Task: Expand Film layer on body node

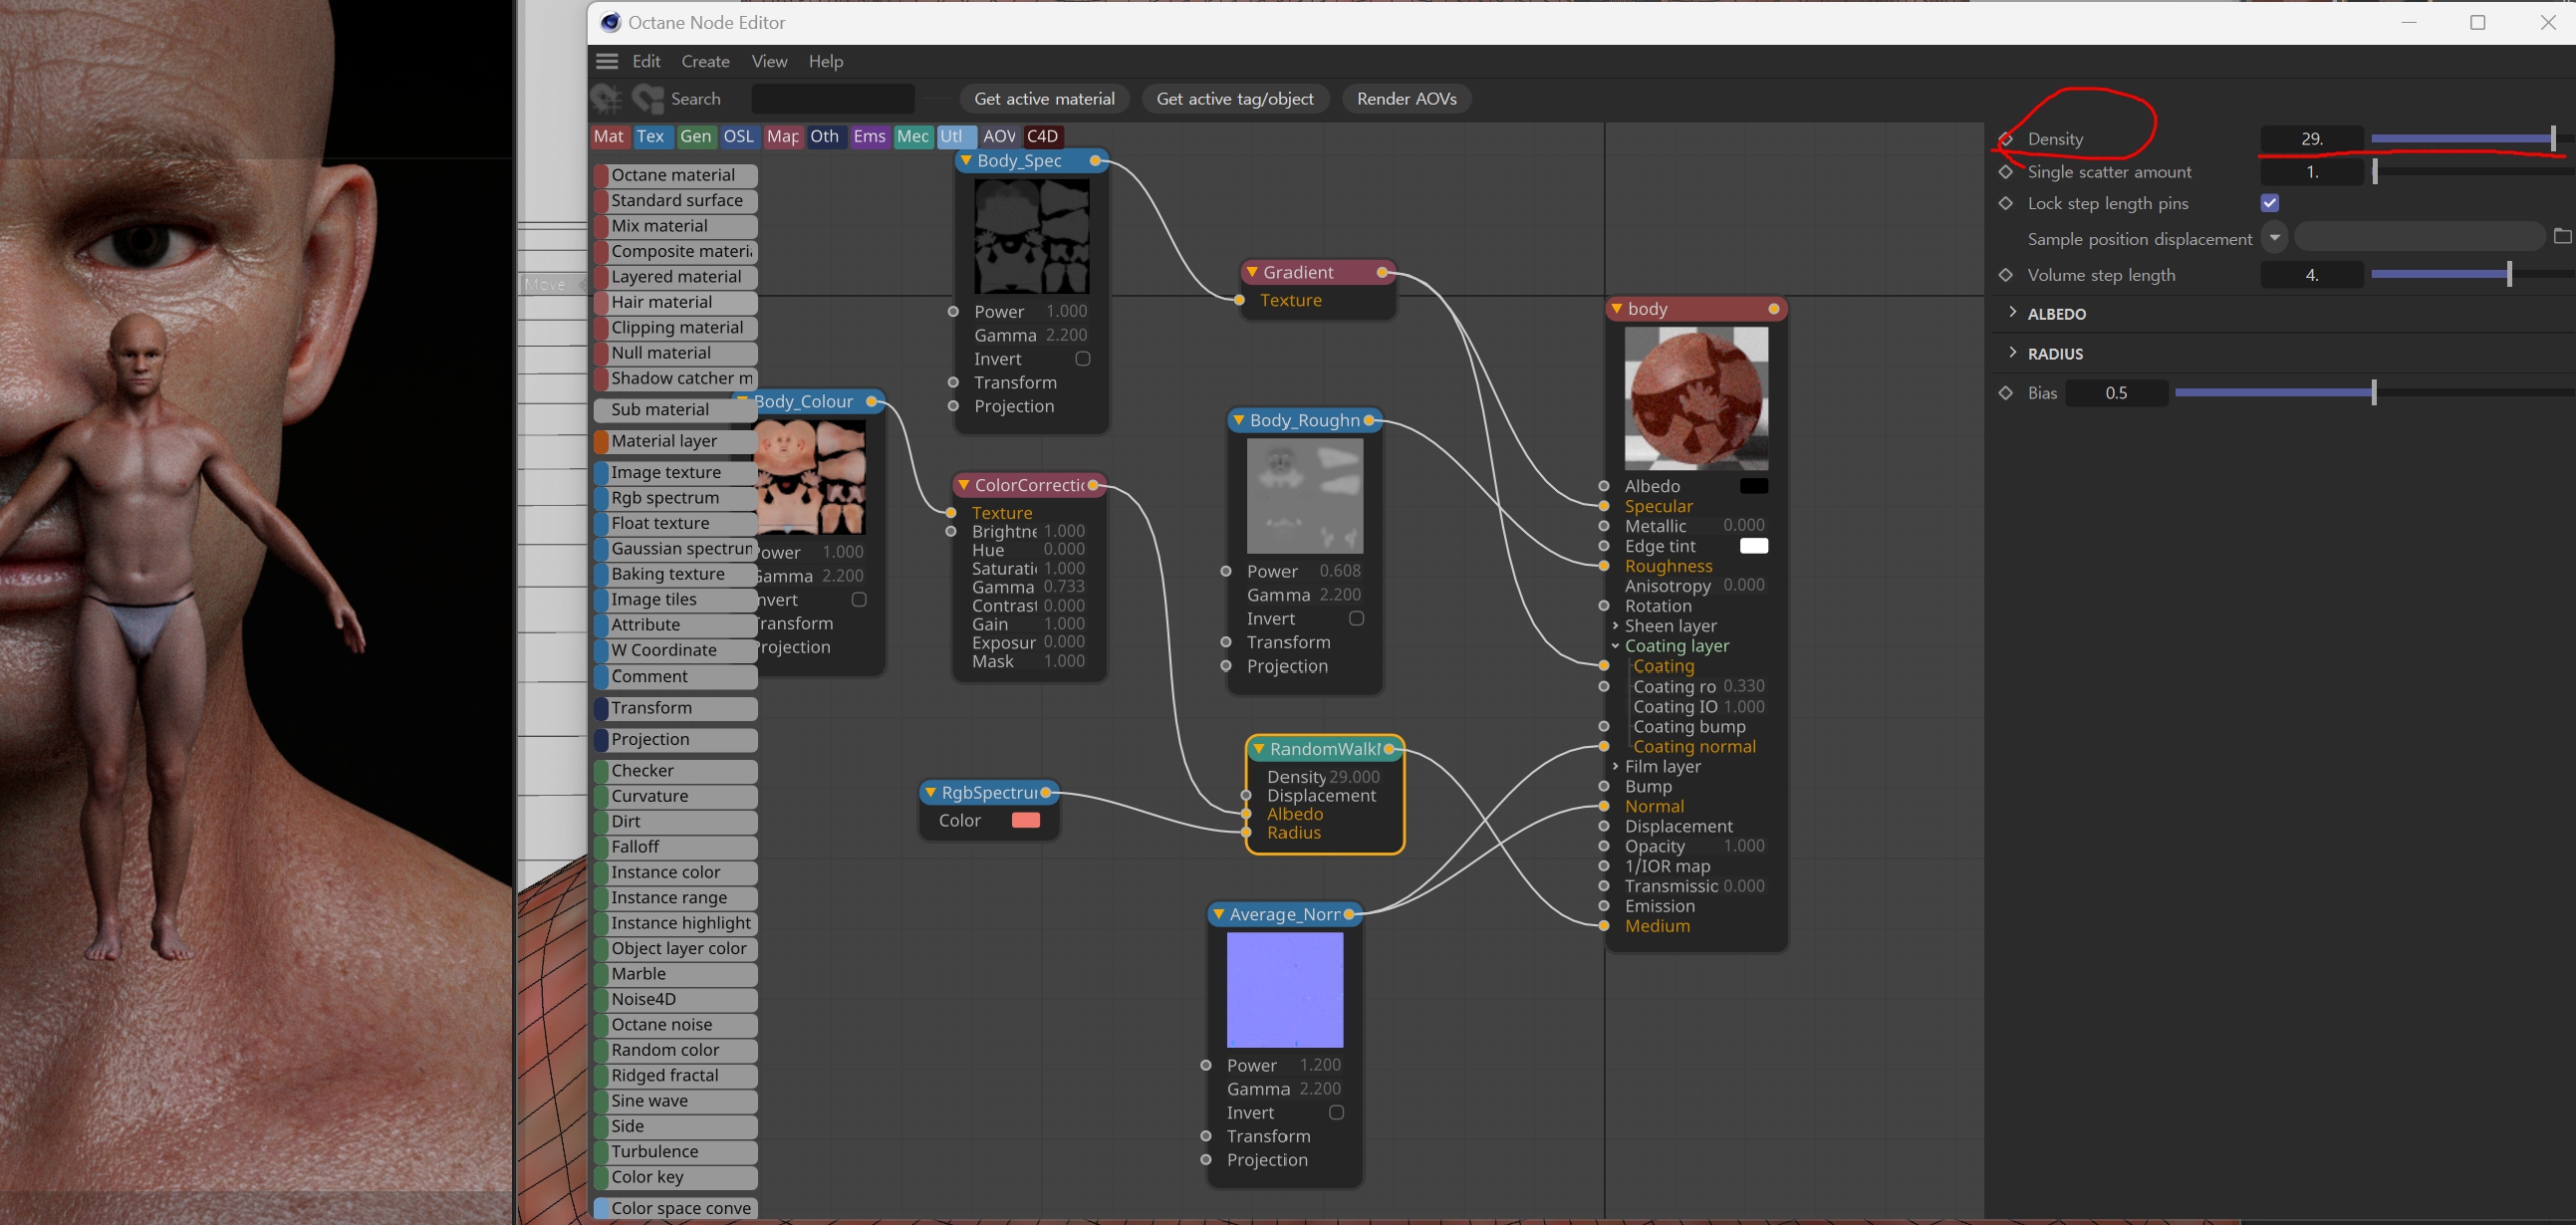Action: tap(1615, 766)
